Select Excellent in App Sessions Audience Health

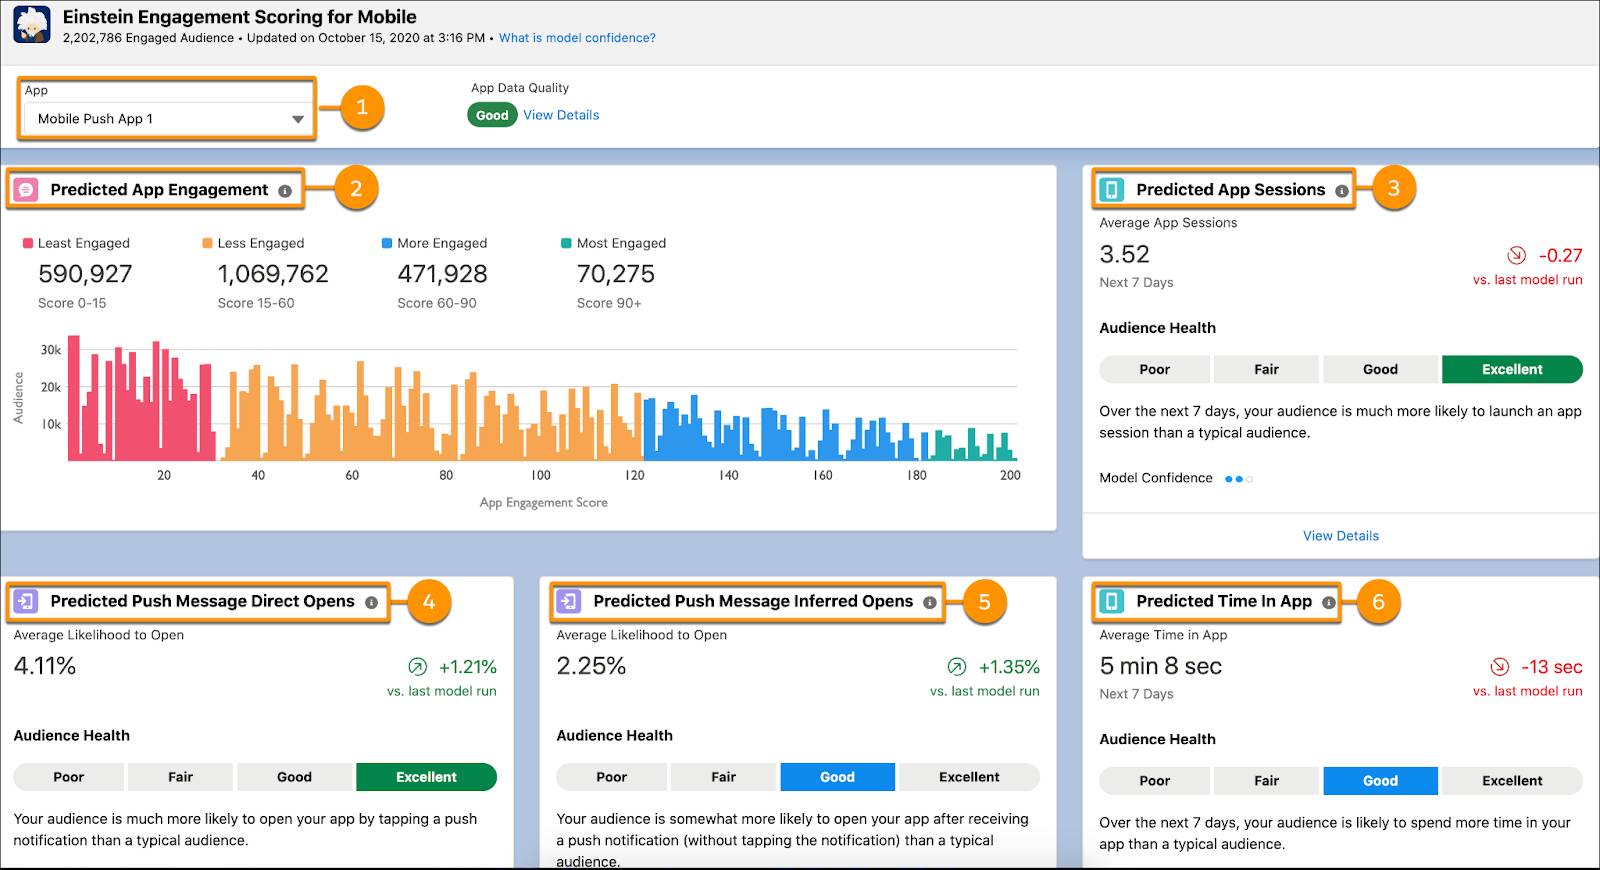1512,369
